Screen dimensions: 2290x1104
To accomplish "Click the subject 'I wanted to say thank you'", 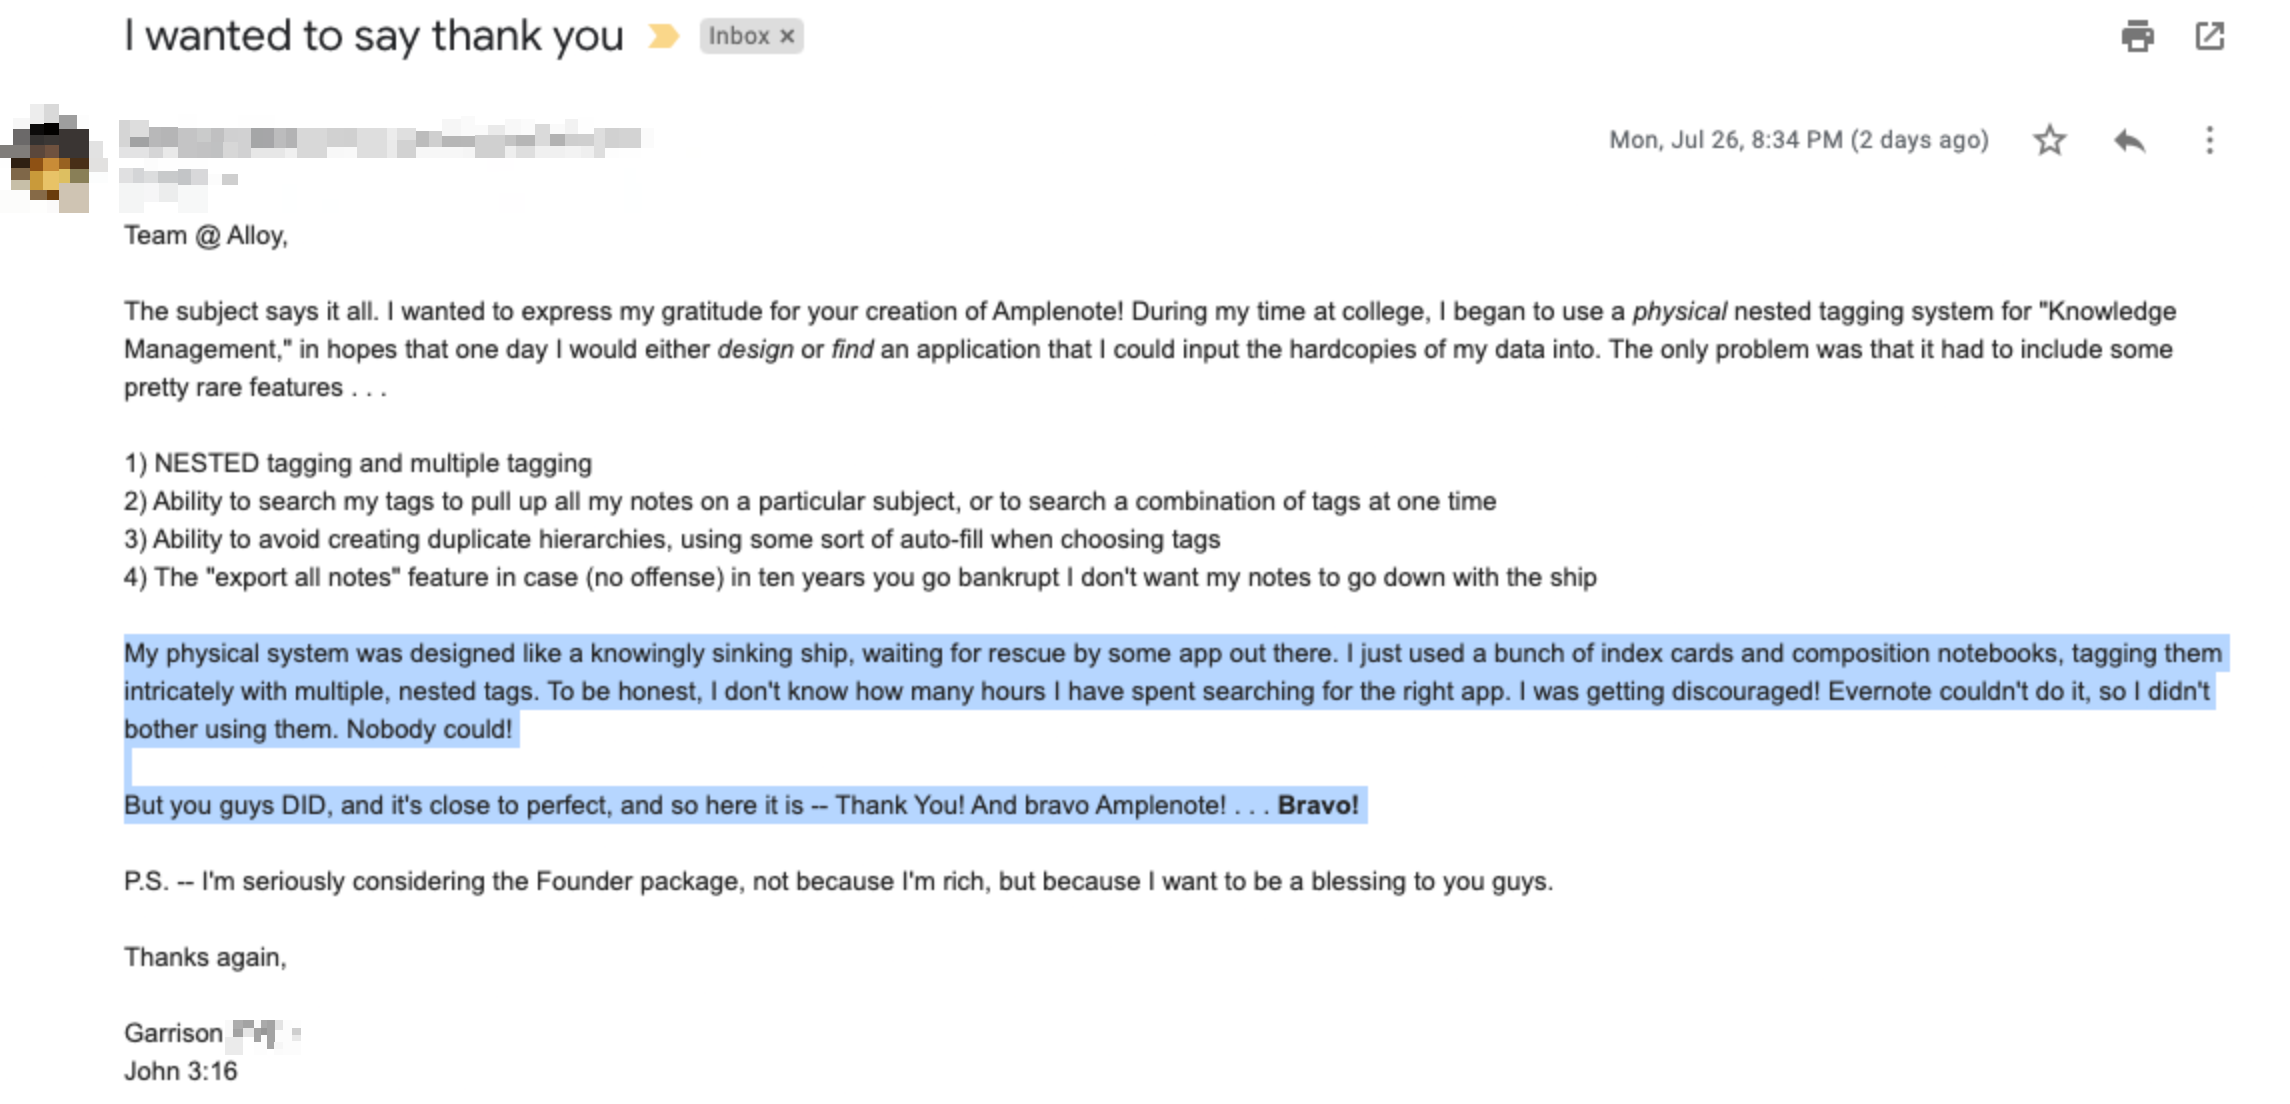I will pos(374,37).
